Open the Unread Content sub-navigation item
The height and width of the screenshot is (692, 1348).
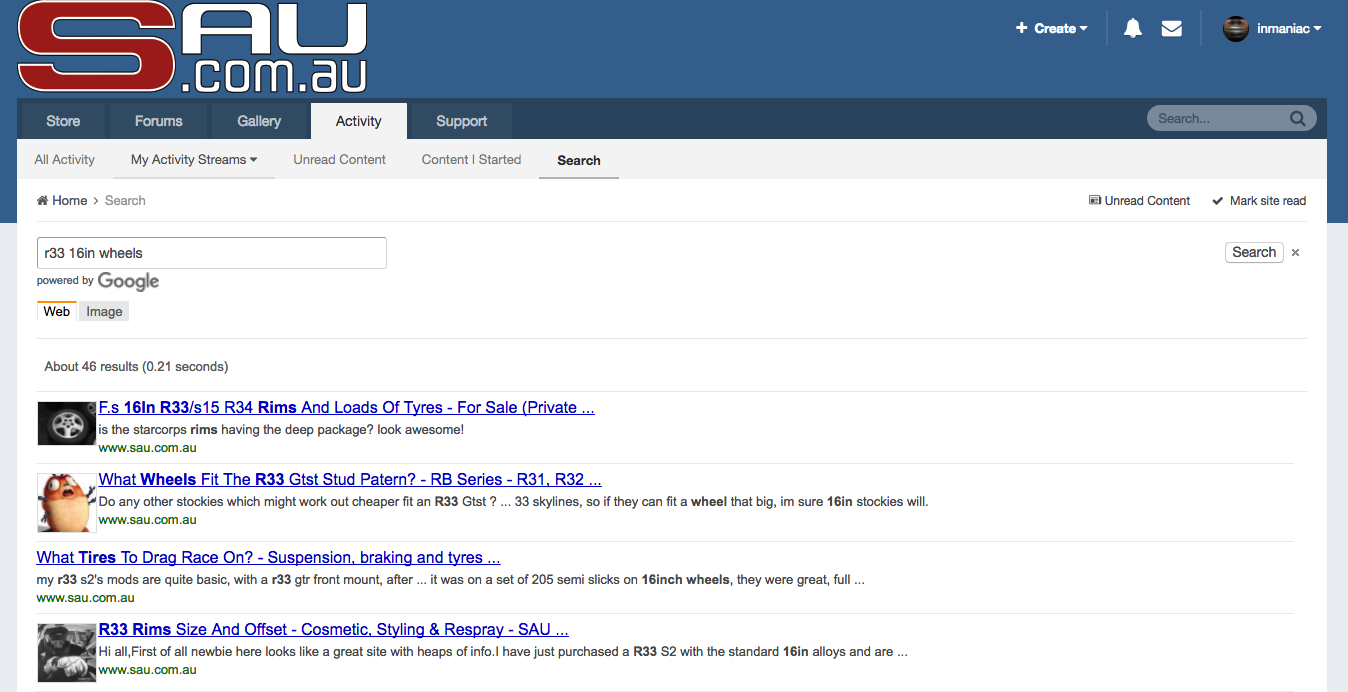[340, 160]
